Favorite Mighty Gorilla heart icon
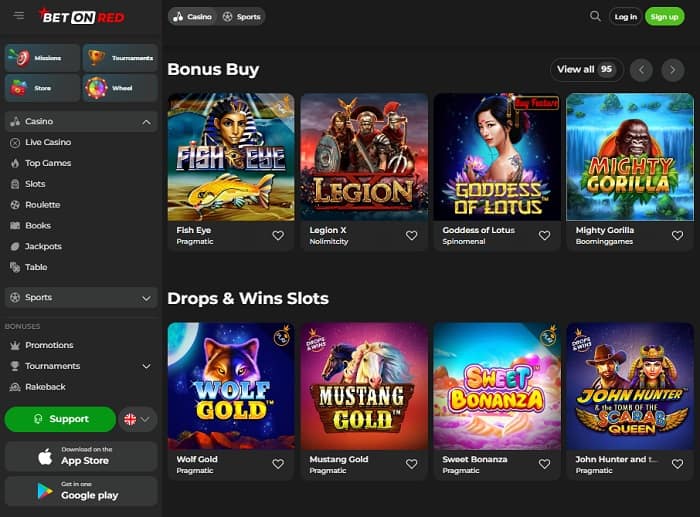This screenshot has width=700, height=517. click(677, 235)
